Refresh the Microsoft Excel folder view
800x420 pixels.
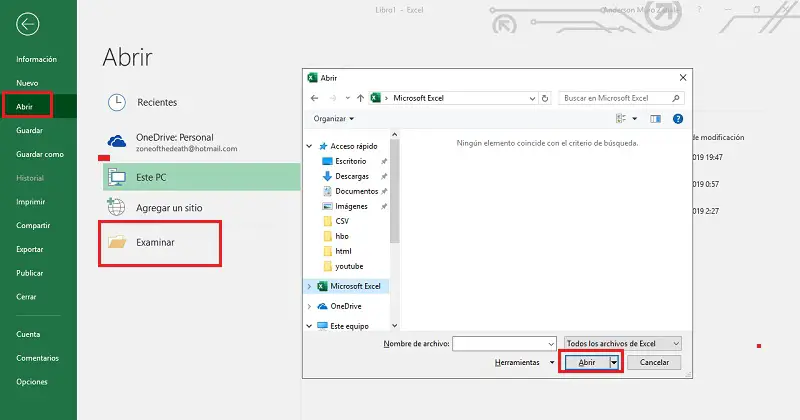[x=545, y=98]
